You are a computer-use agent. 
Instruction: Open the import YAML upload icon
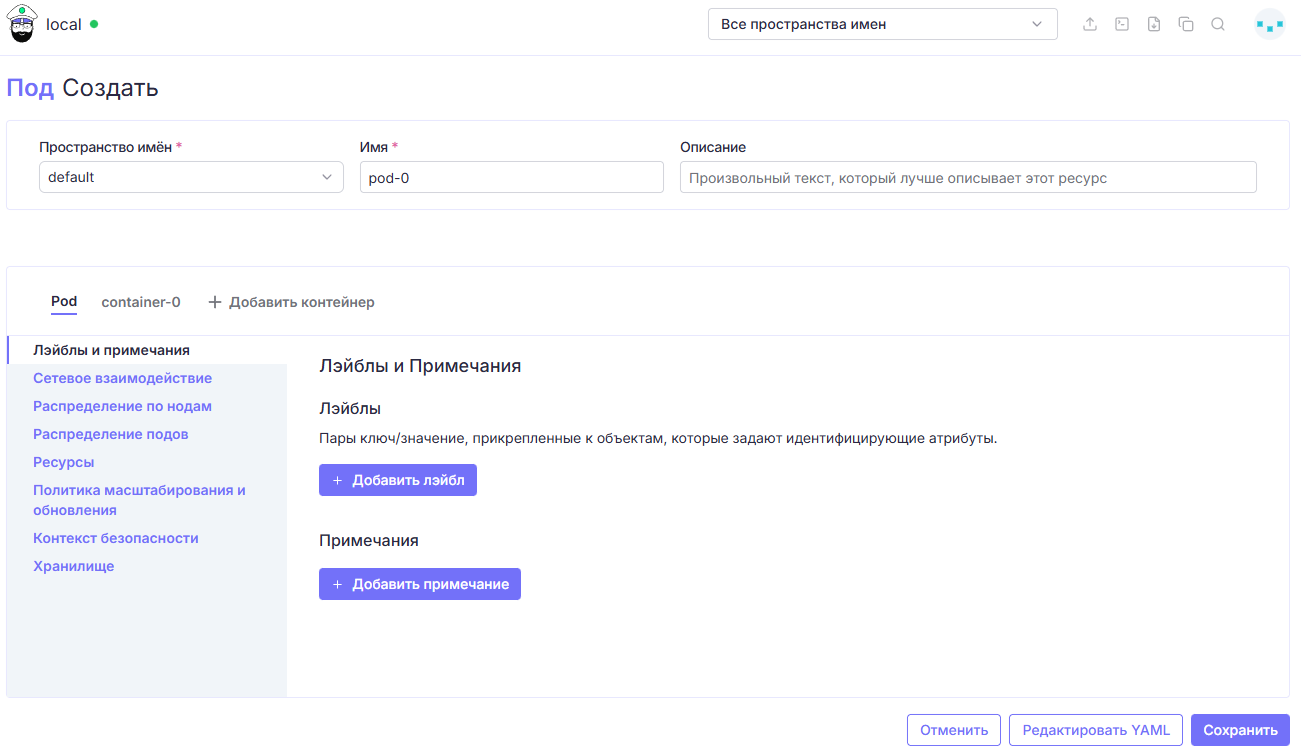click(x=1090, y=24)
